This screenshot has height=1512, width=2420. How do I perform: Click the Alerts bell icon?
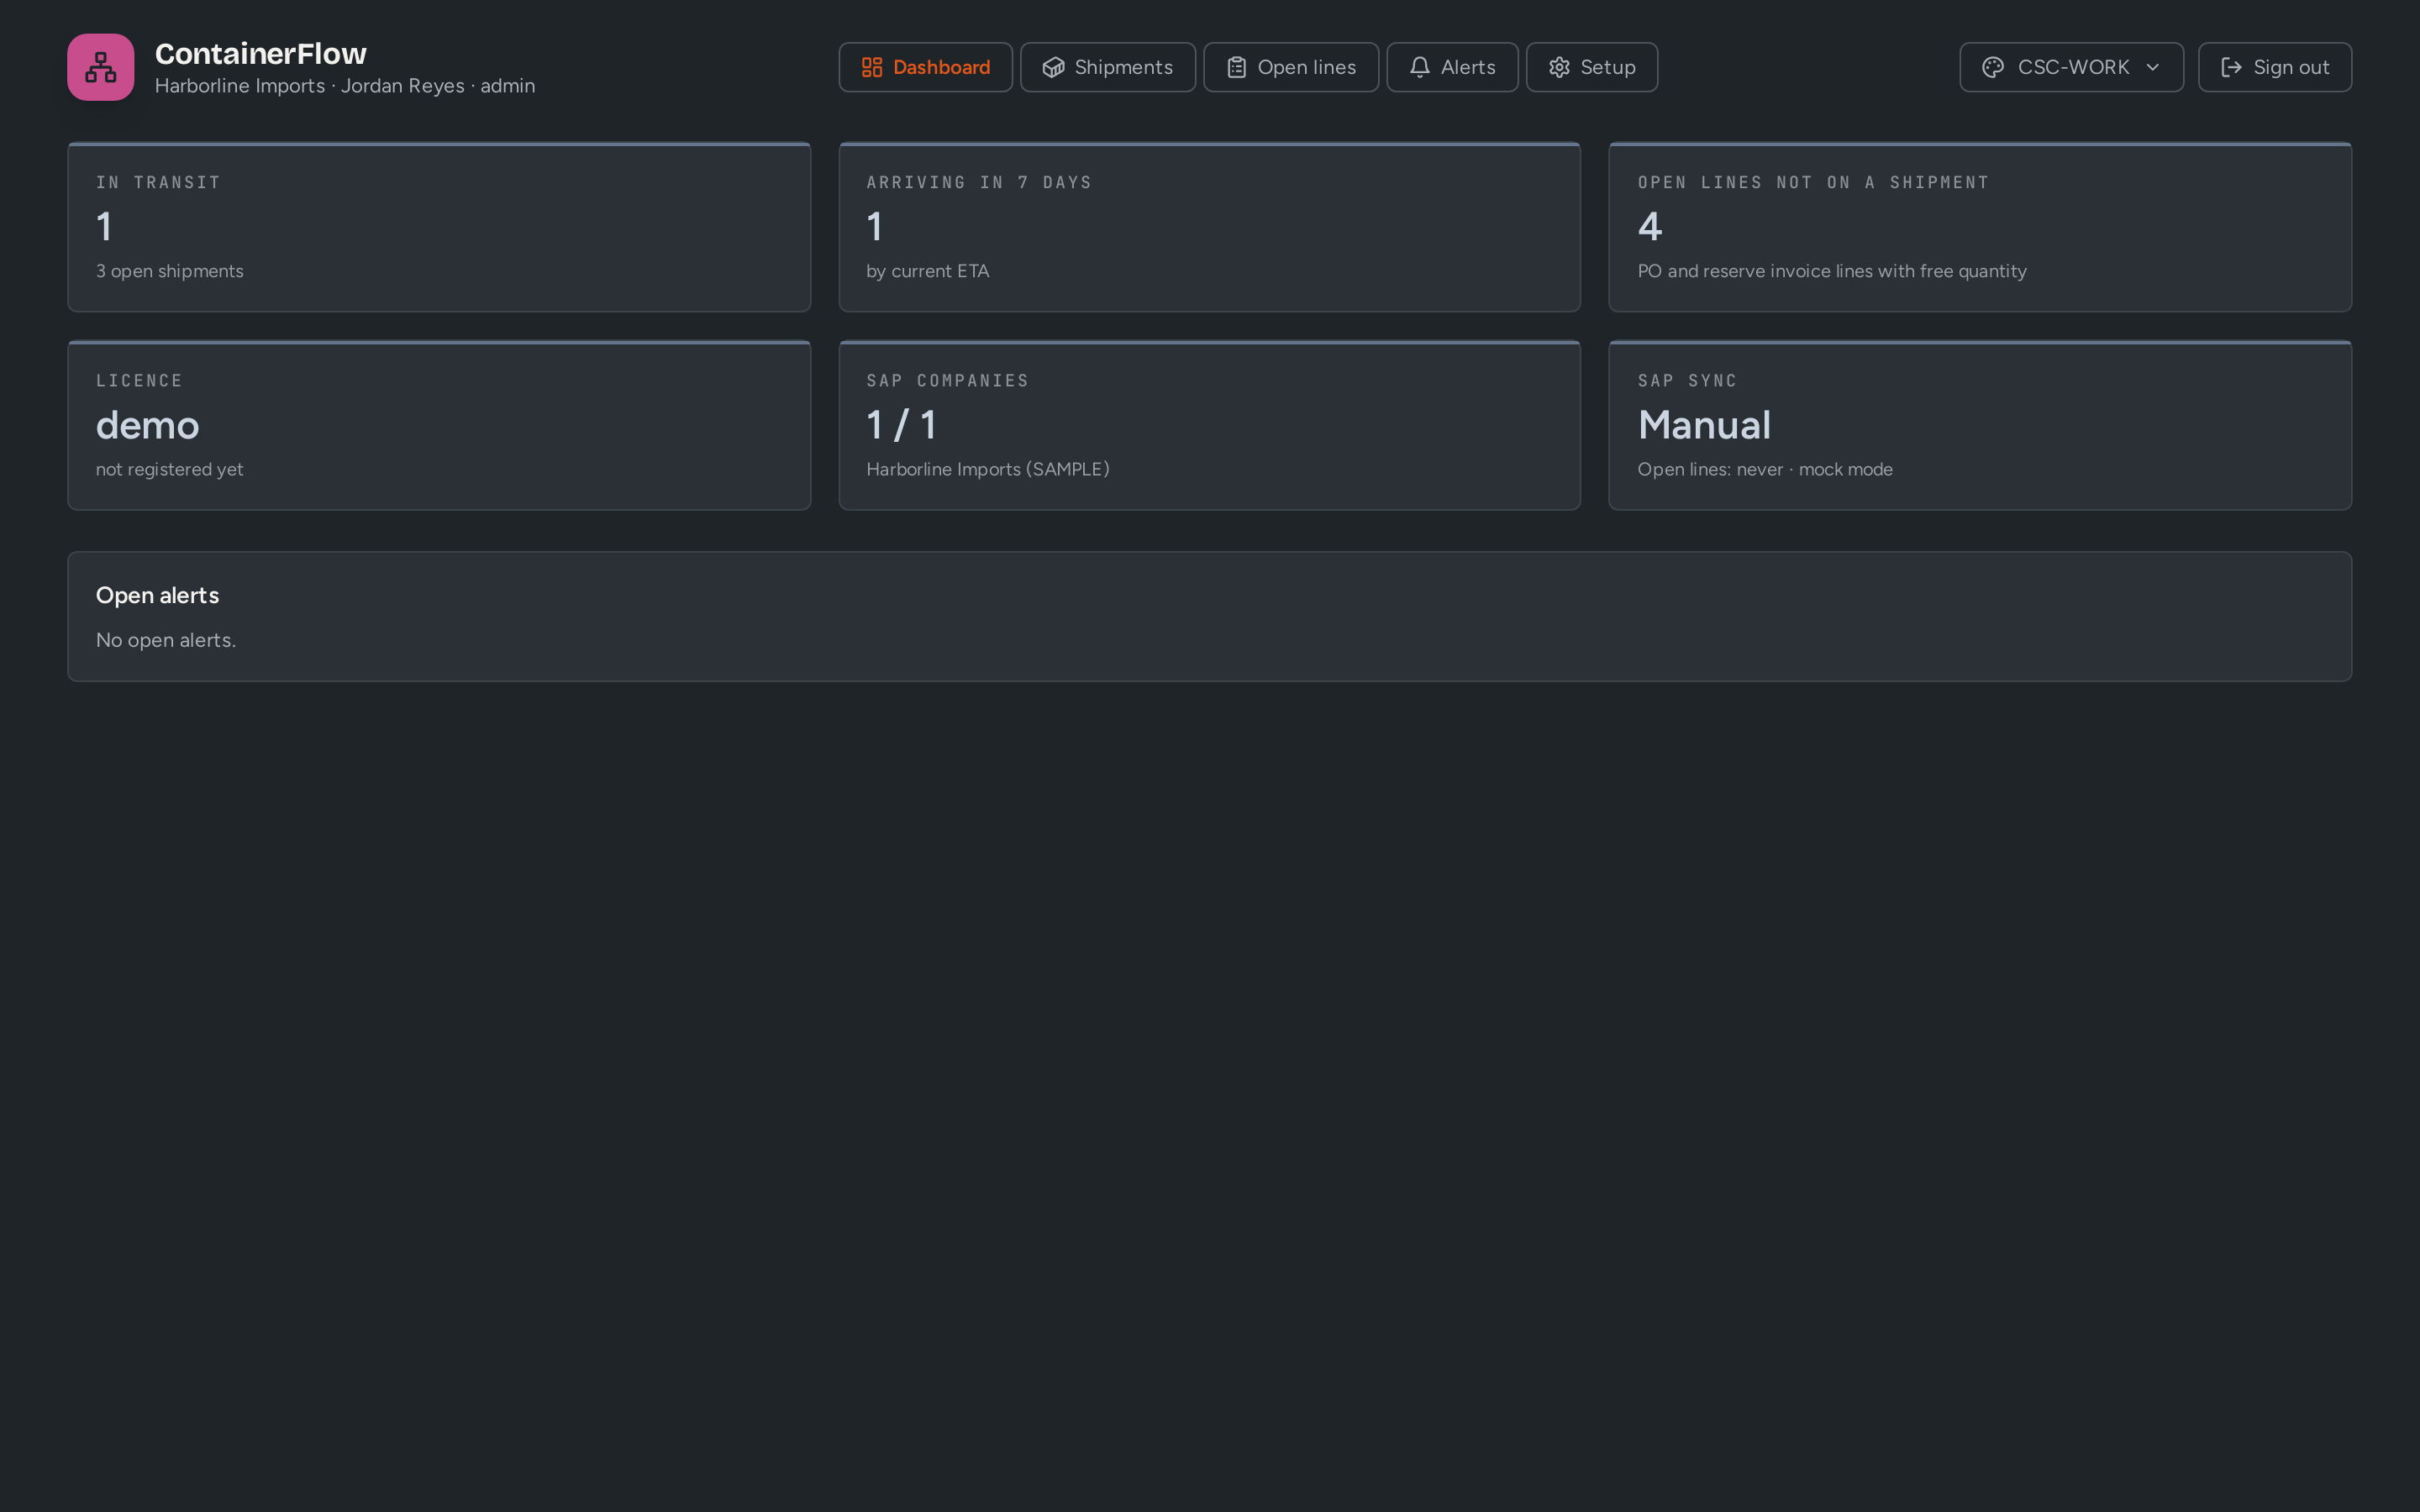1419,67
